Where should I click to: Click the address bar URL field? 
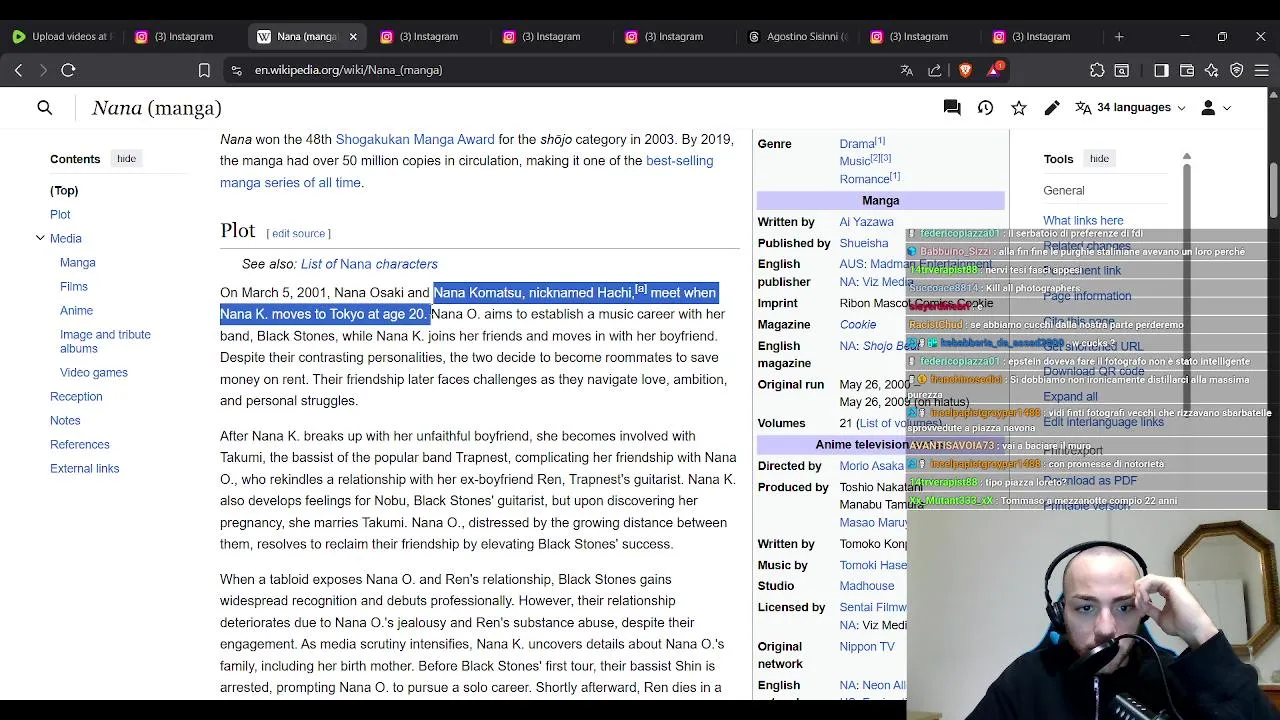560,70
